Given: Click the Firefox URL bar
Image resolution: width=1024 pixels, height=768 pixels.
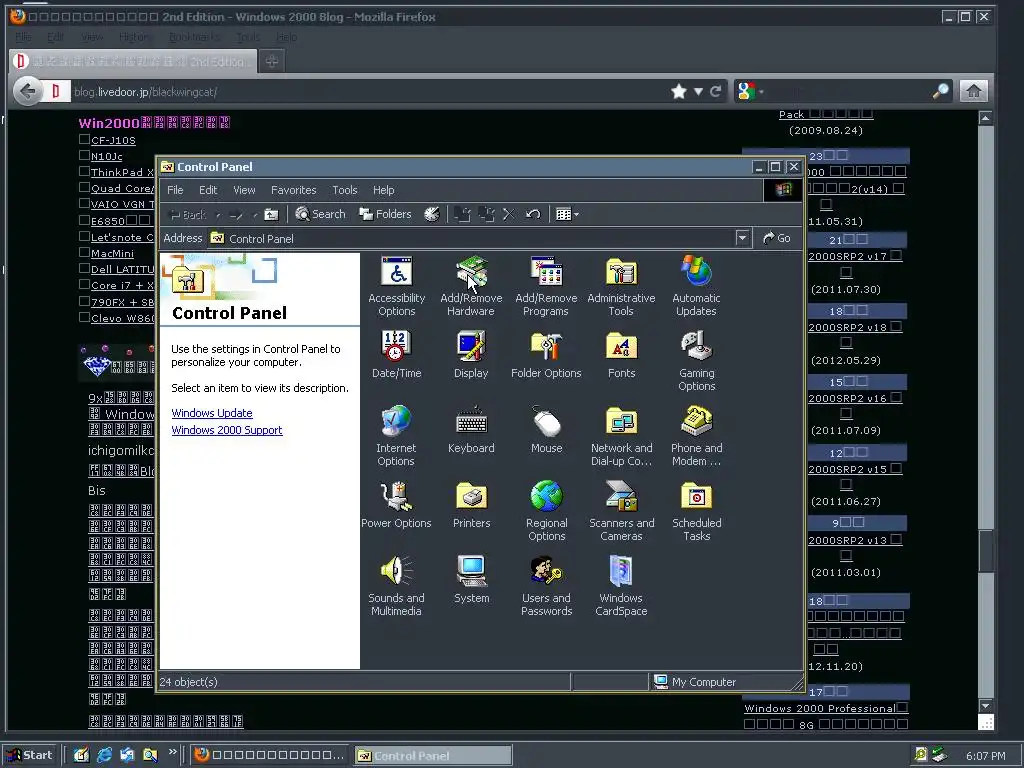Looking at the screenshot, I should click(369, 91).
